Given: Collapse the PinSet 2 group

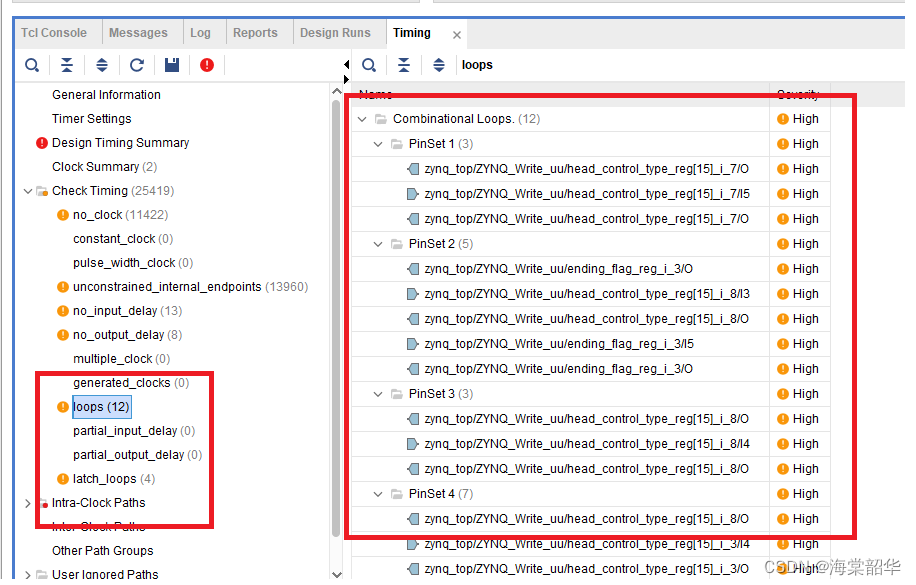Looking at the screenshot, I should tap(378, 243).
